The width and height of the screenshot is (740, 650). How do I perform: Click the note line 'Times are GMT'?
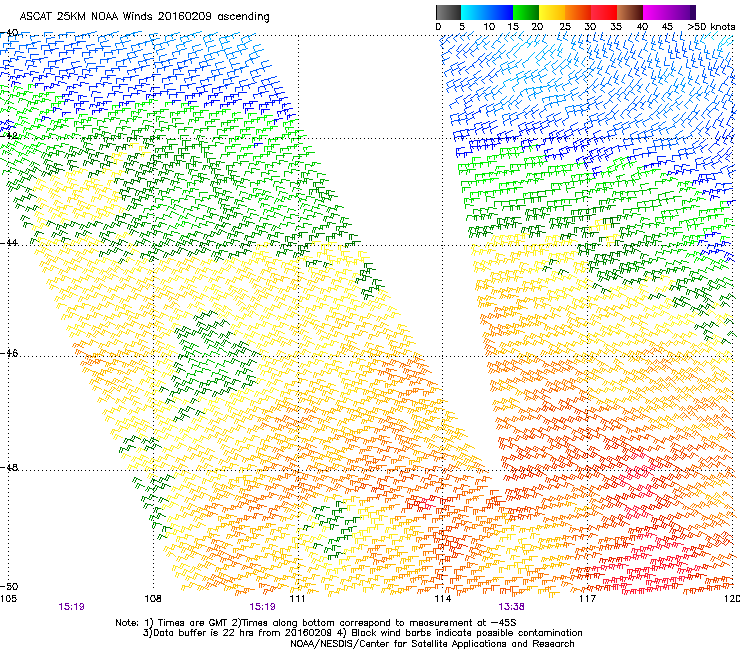[190, 623]
